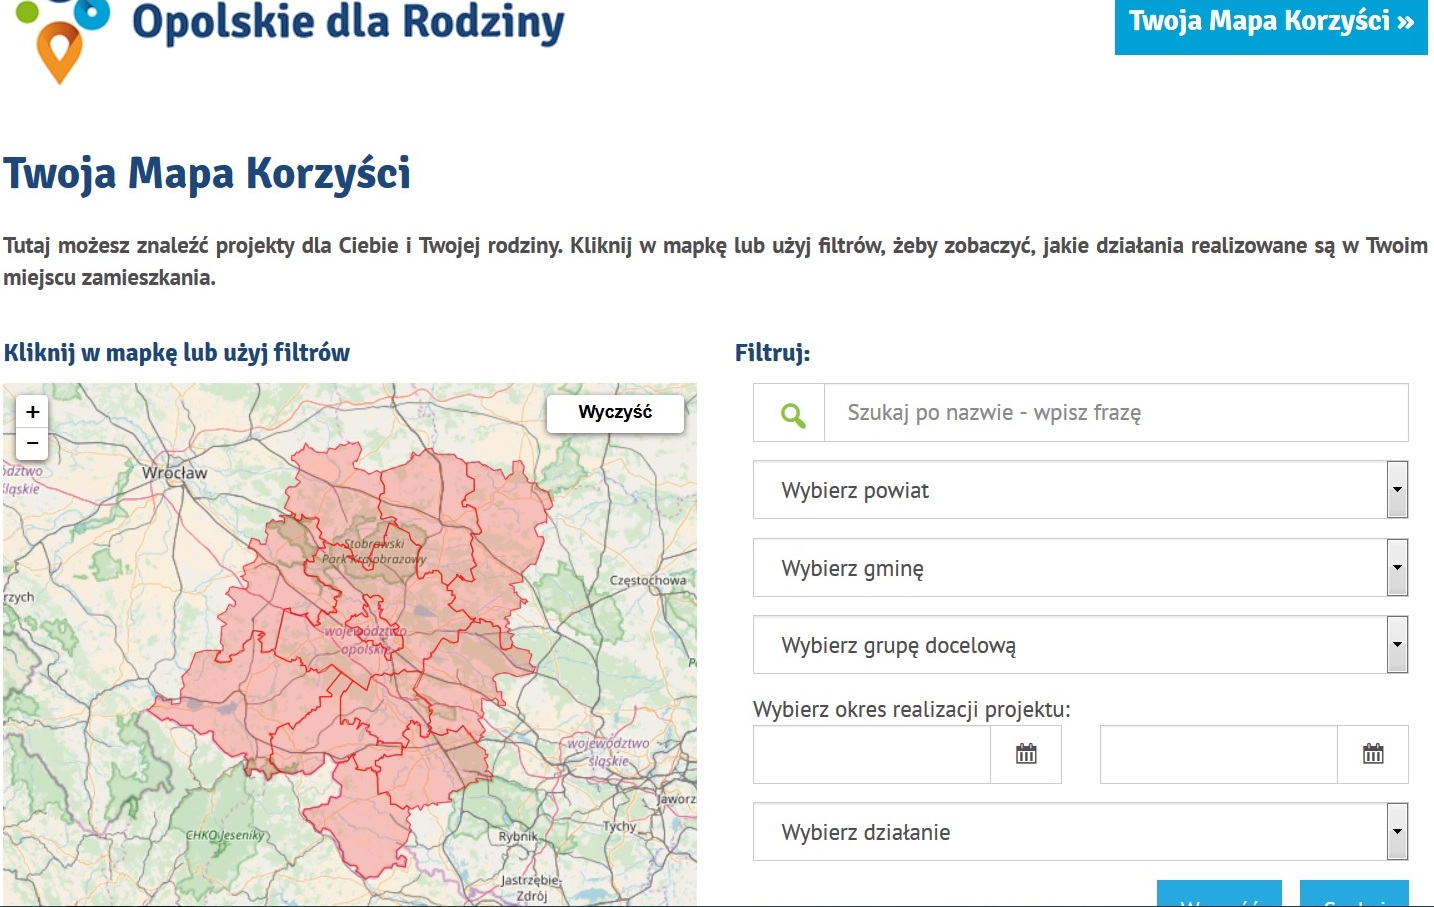Click the map zoom out minus button
1434x907 pixels.
(x=33, y=443)
